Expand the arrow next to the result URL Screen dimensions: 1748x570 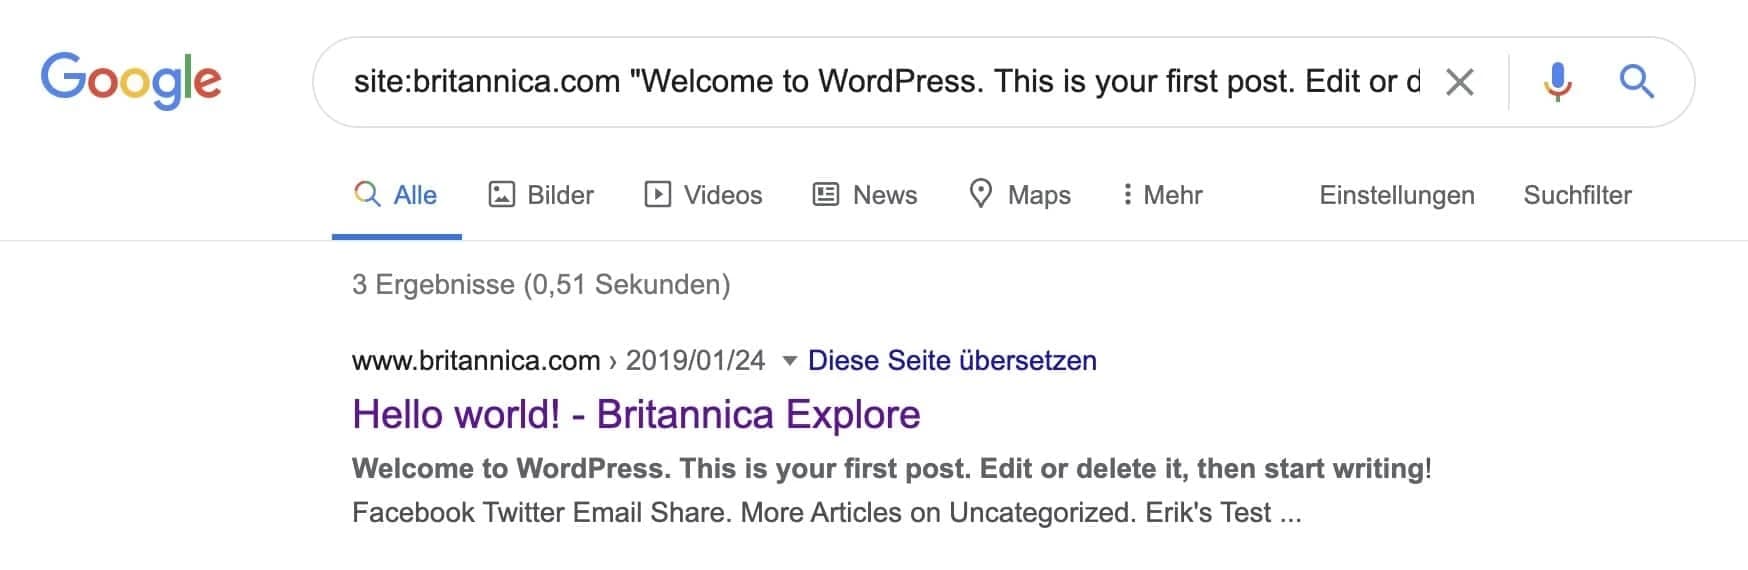point(789,361)
